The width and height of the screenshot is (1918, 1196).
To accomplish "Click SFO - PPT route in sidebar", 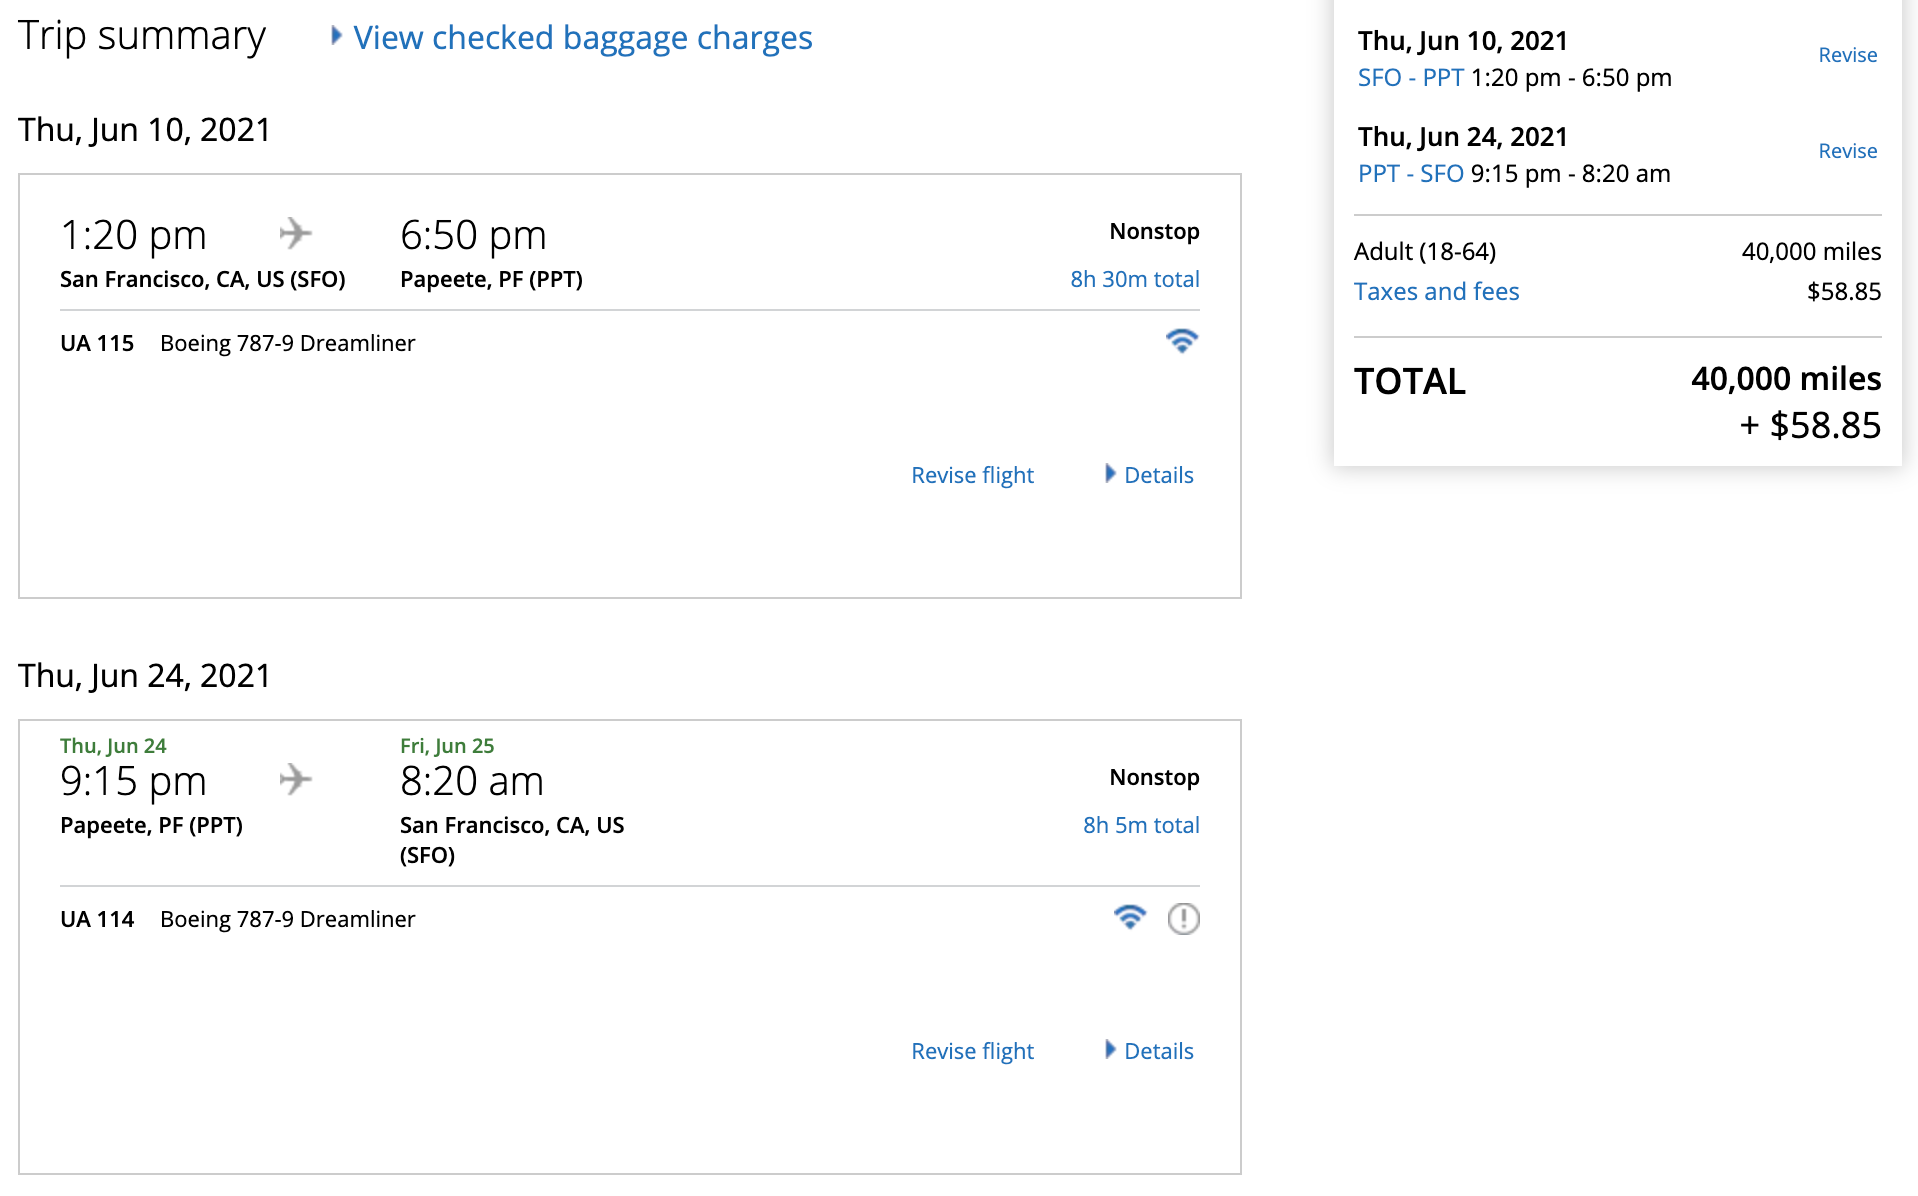I will [x=1410, y=78].
